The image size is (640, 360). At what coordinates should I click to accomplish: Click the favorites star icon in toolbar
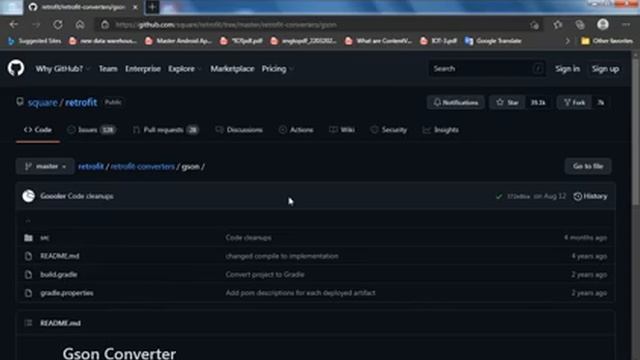558,24
